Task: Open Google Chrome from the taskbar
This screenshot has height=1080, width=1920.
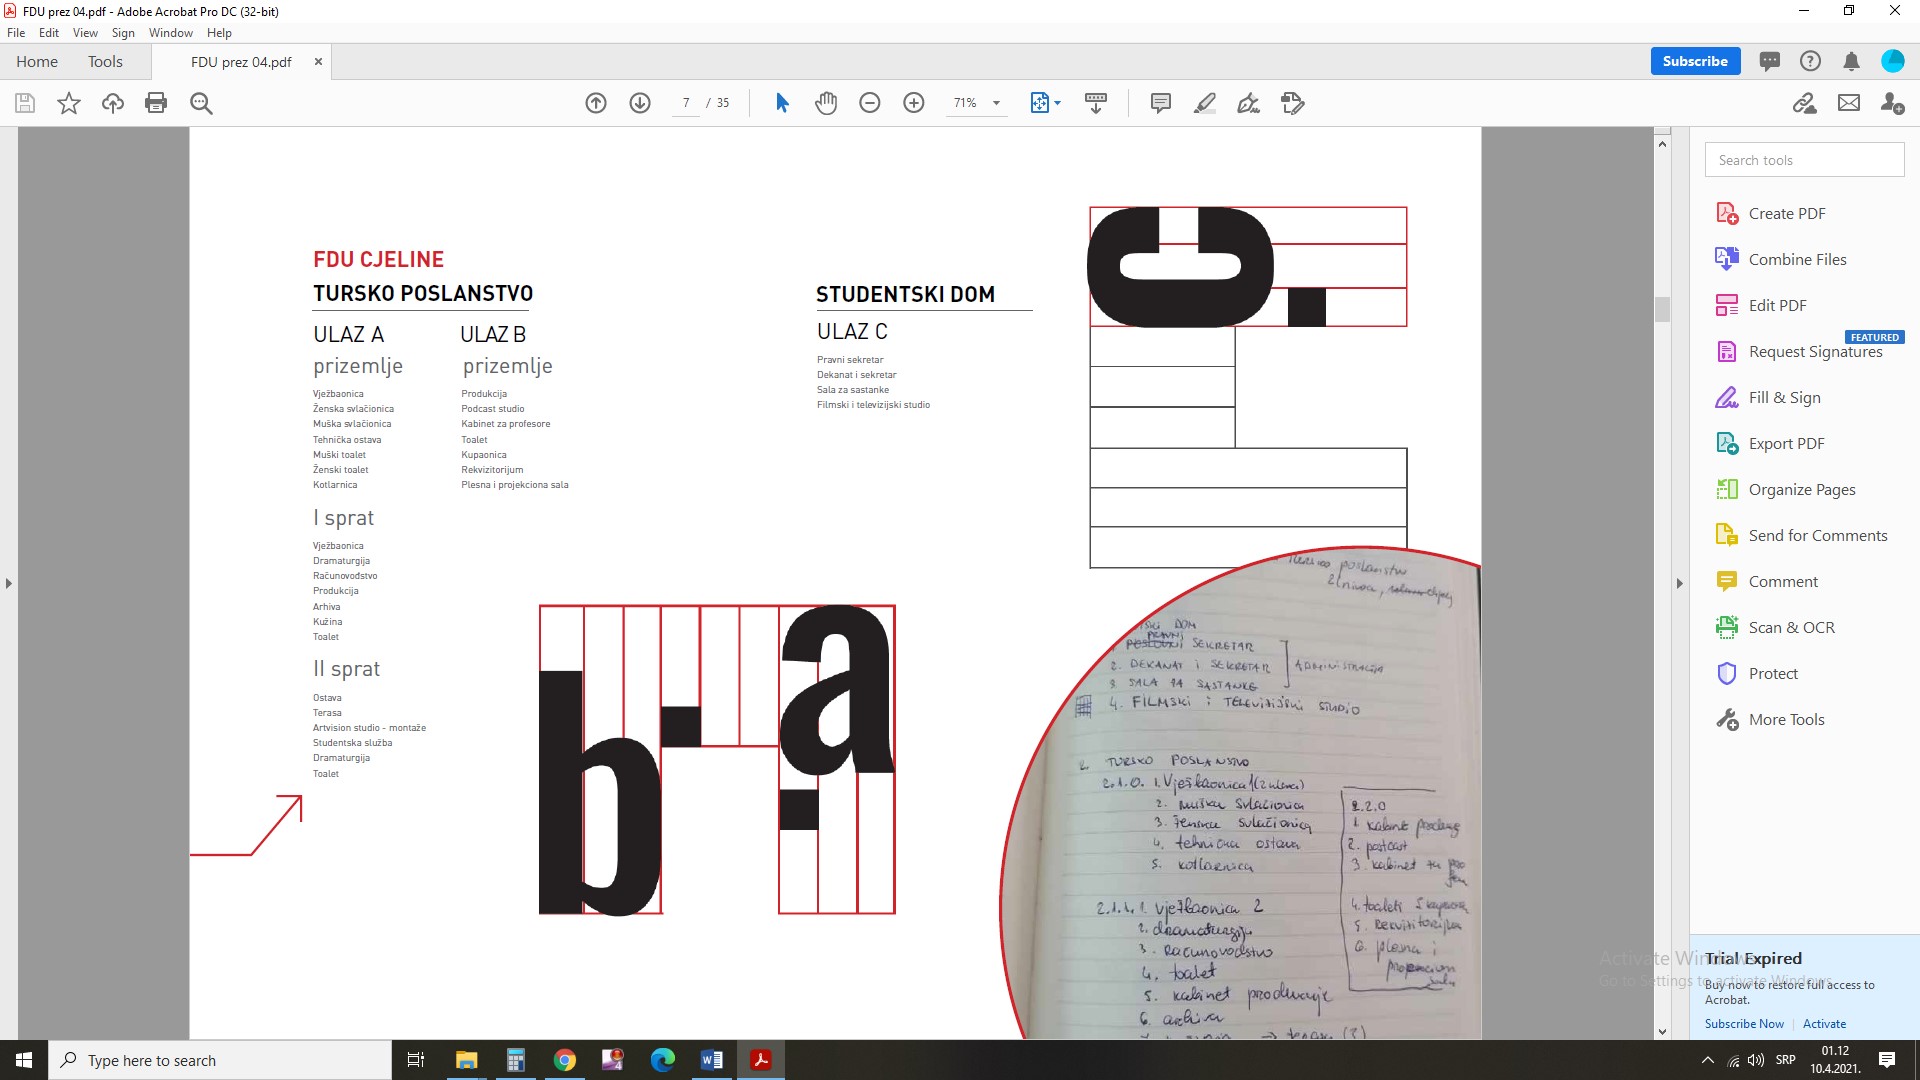Action: tap(565, 1060)
